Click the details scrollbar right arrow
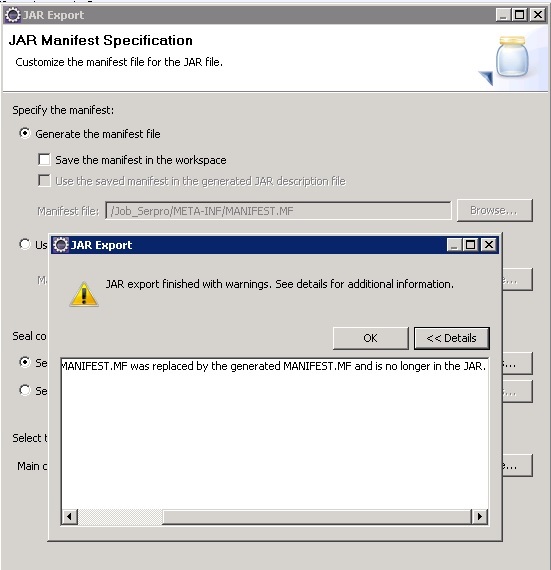Viewport: 551px width, 570px height. pyautogui.click(x=479, y=516)
